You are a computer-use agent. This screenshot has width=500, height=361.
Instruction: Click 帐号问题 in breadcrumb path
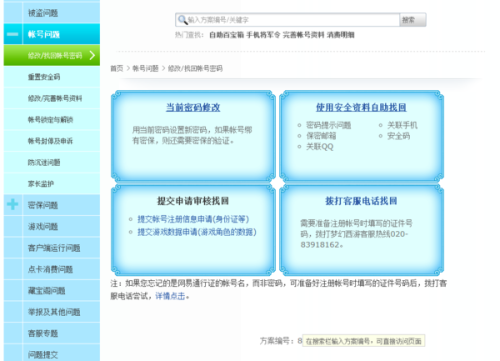(145, 68)
